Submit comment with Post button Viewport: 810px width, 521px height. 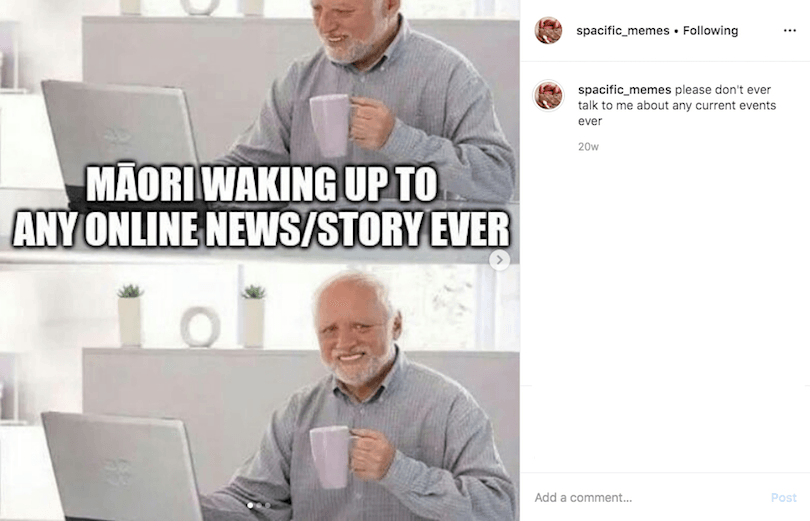[x=784, y=498]
